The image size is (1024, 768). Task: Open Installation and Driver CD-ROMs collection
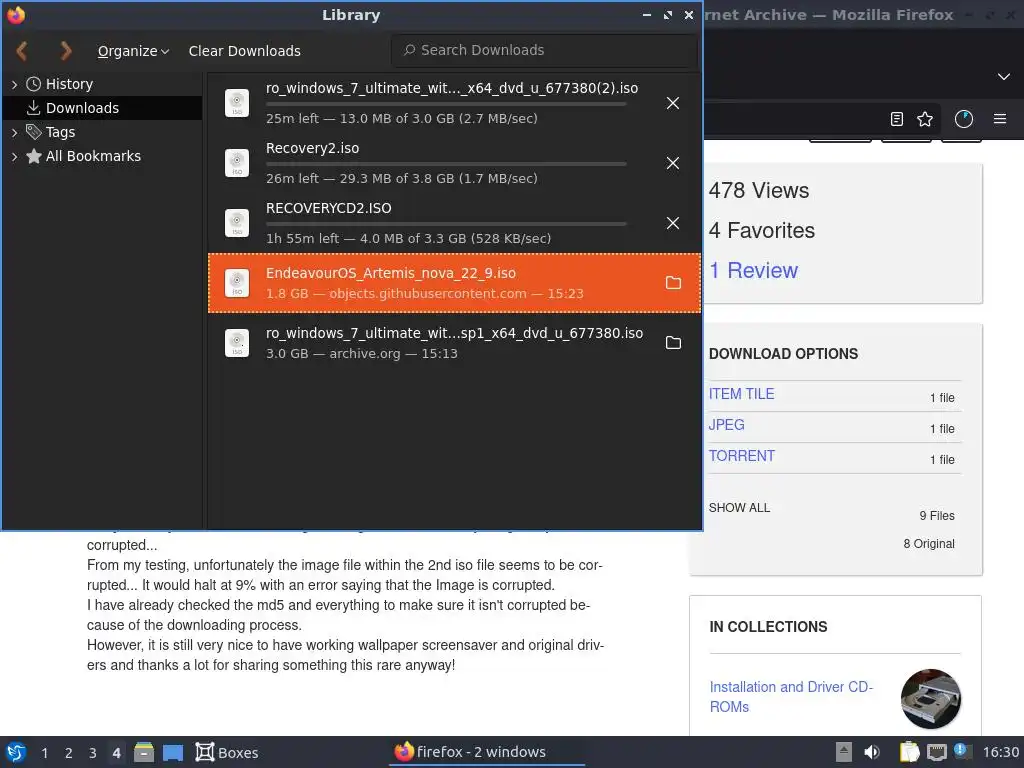coord(791,697)
